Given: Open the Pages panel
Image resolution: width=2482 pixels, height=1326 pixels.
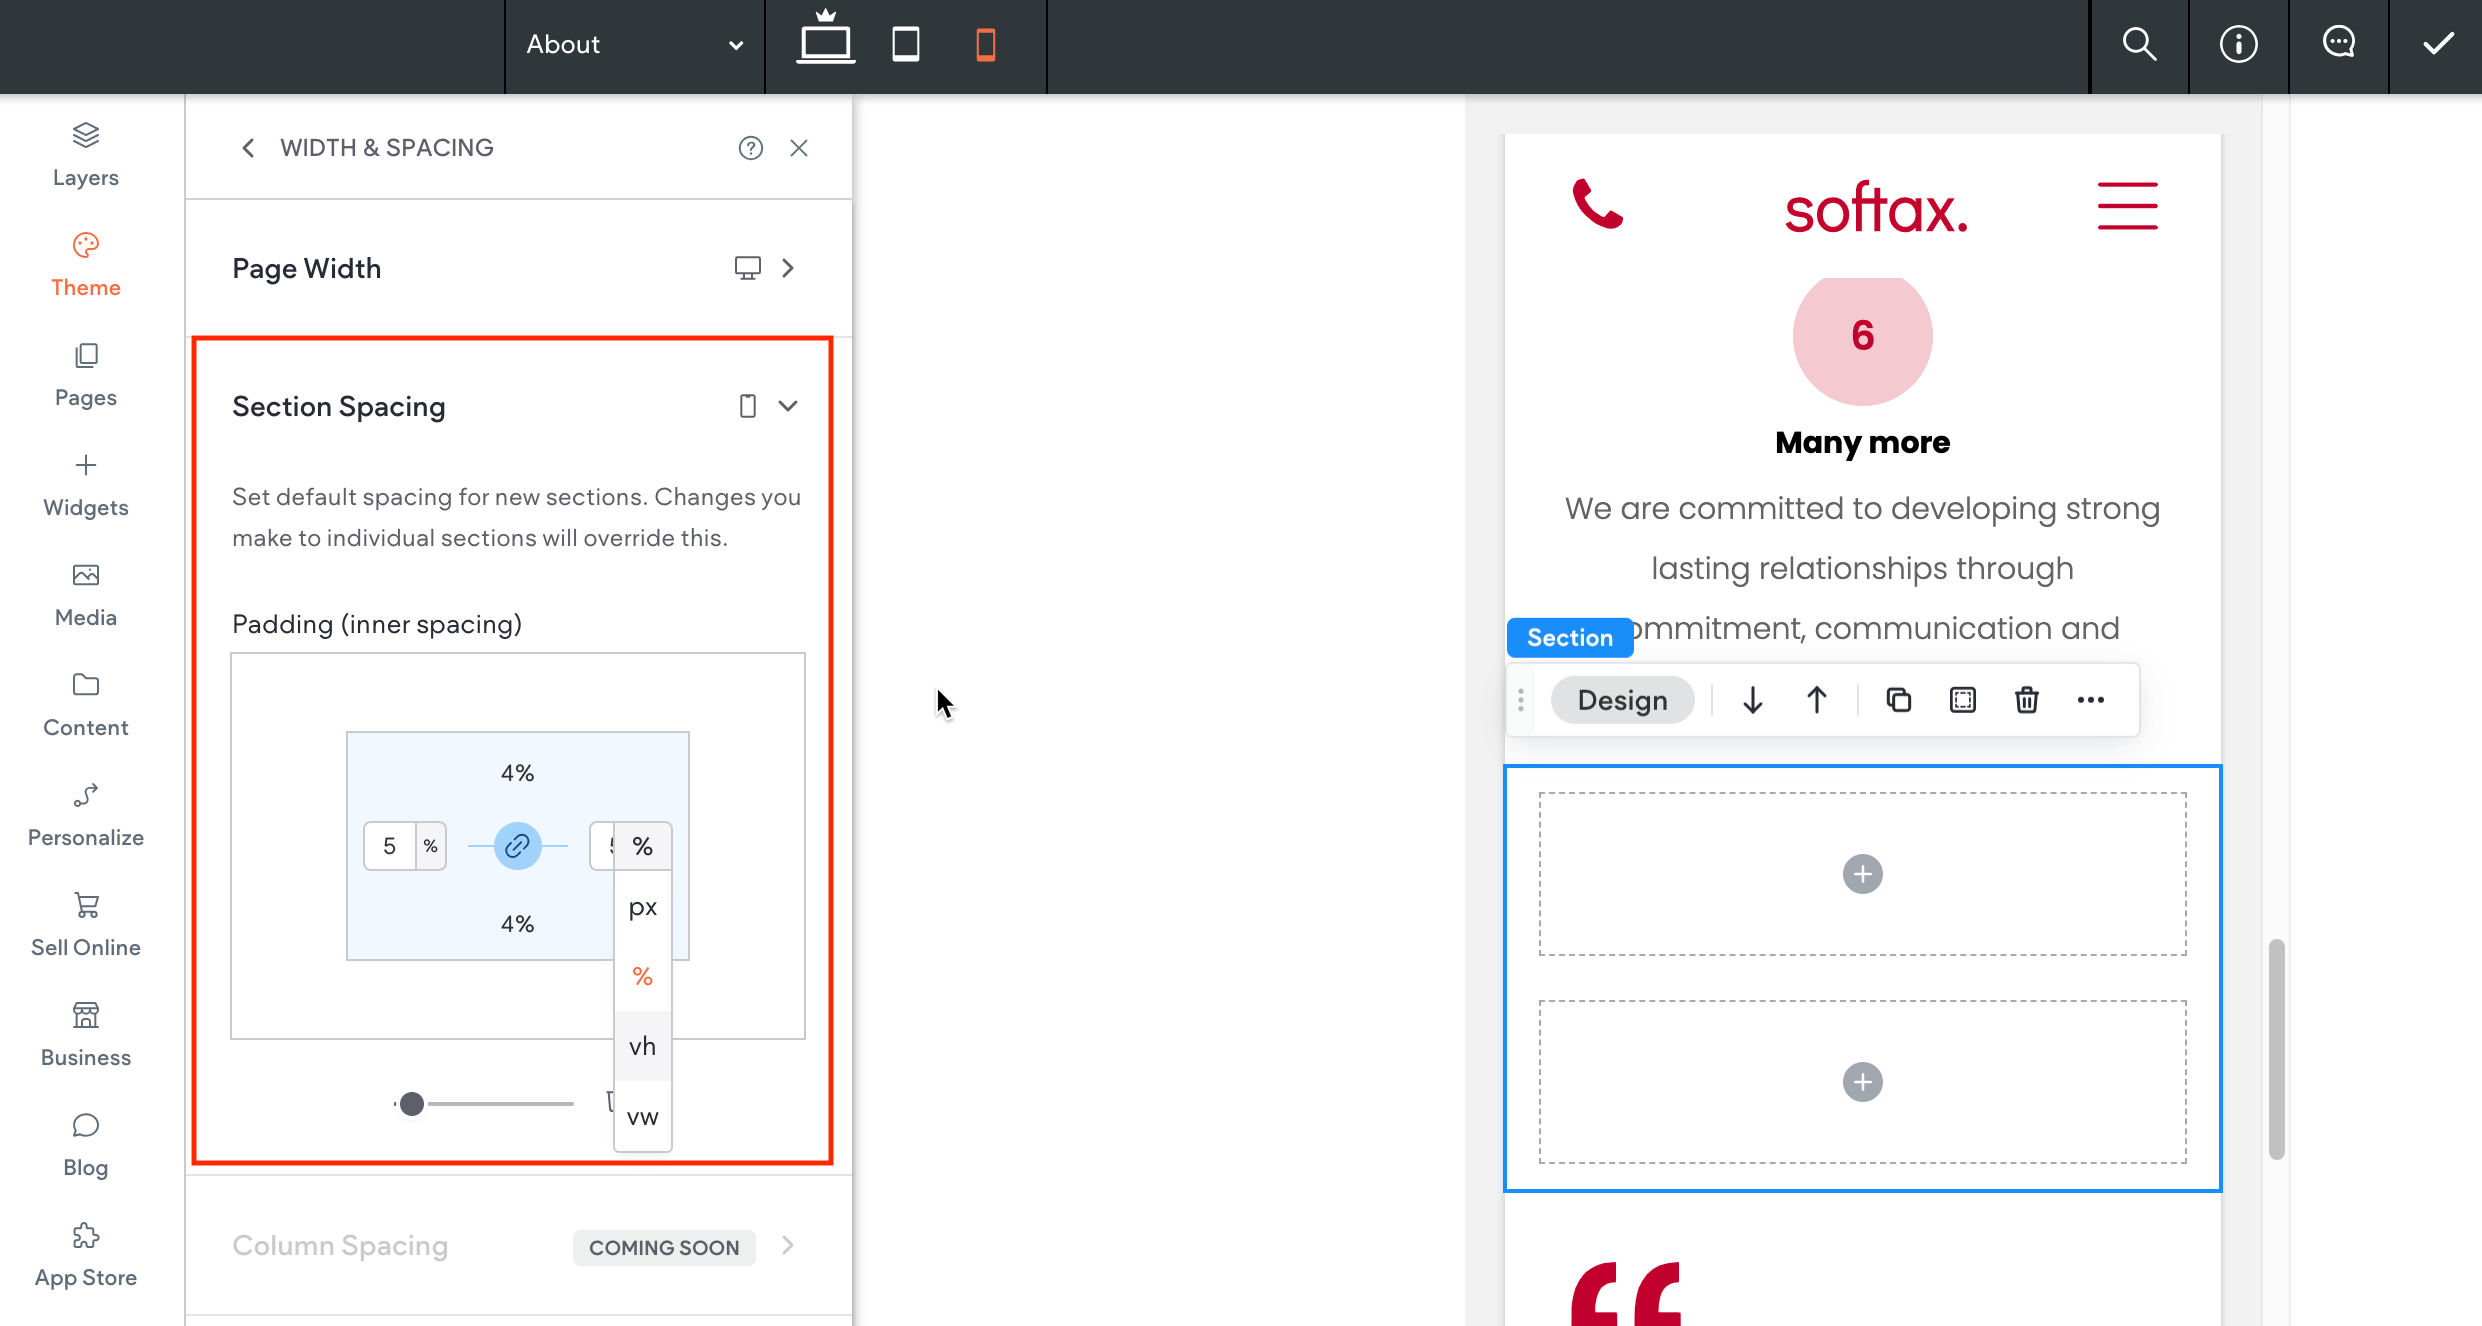Looking at the screenshot, I should [85, 372].
